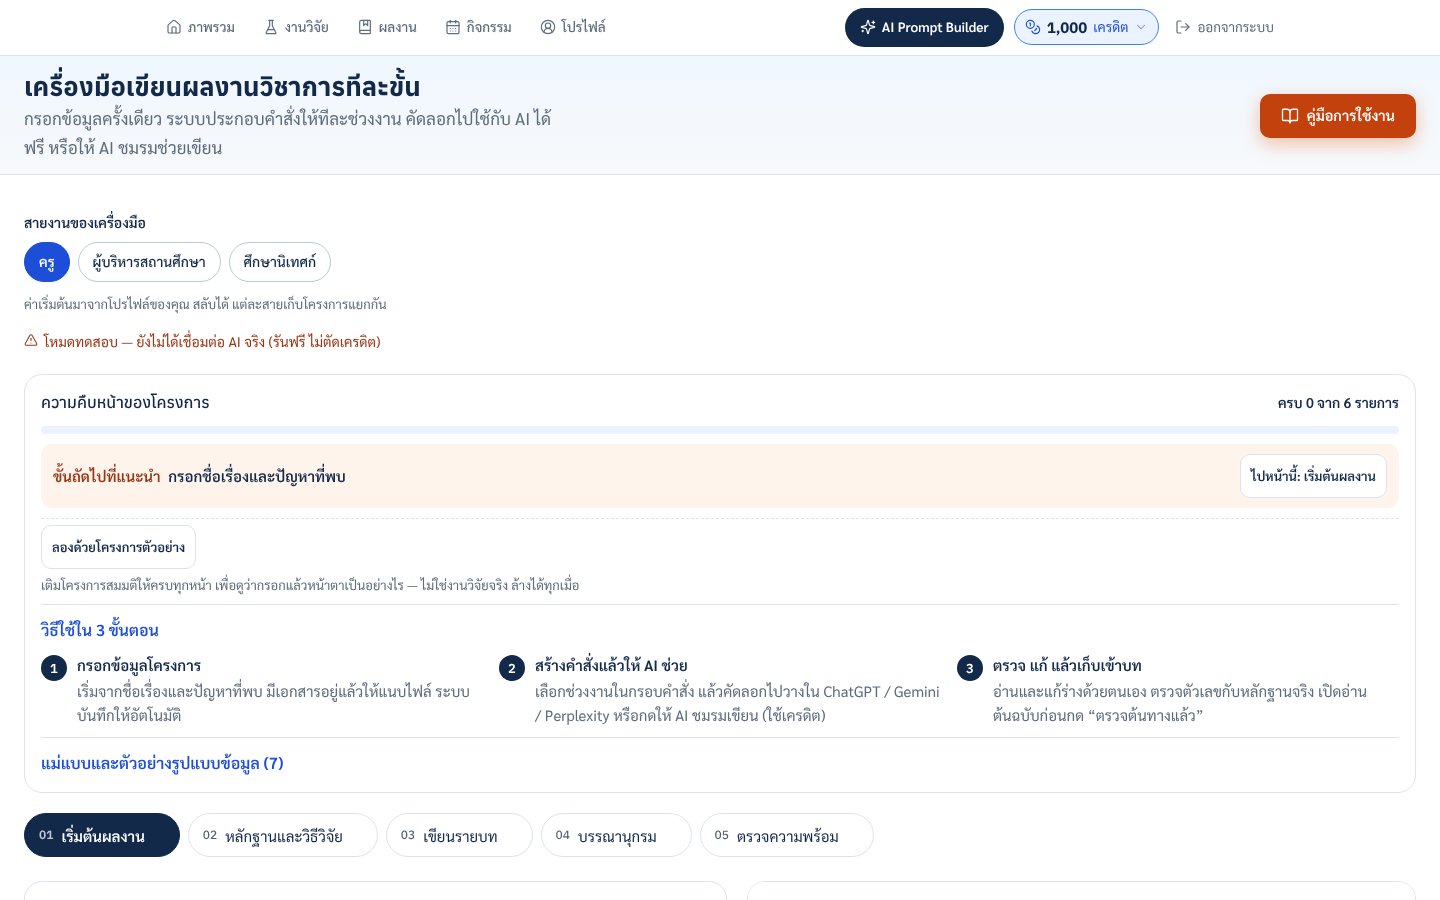Click the title "เครื่องมือเขียนผลงานวิชาการทีละขั้น"

pos(222,86)
